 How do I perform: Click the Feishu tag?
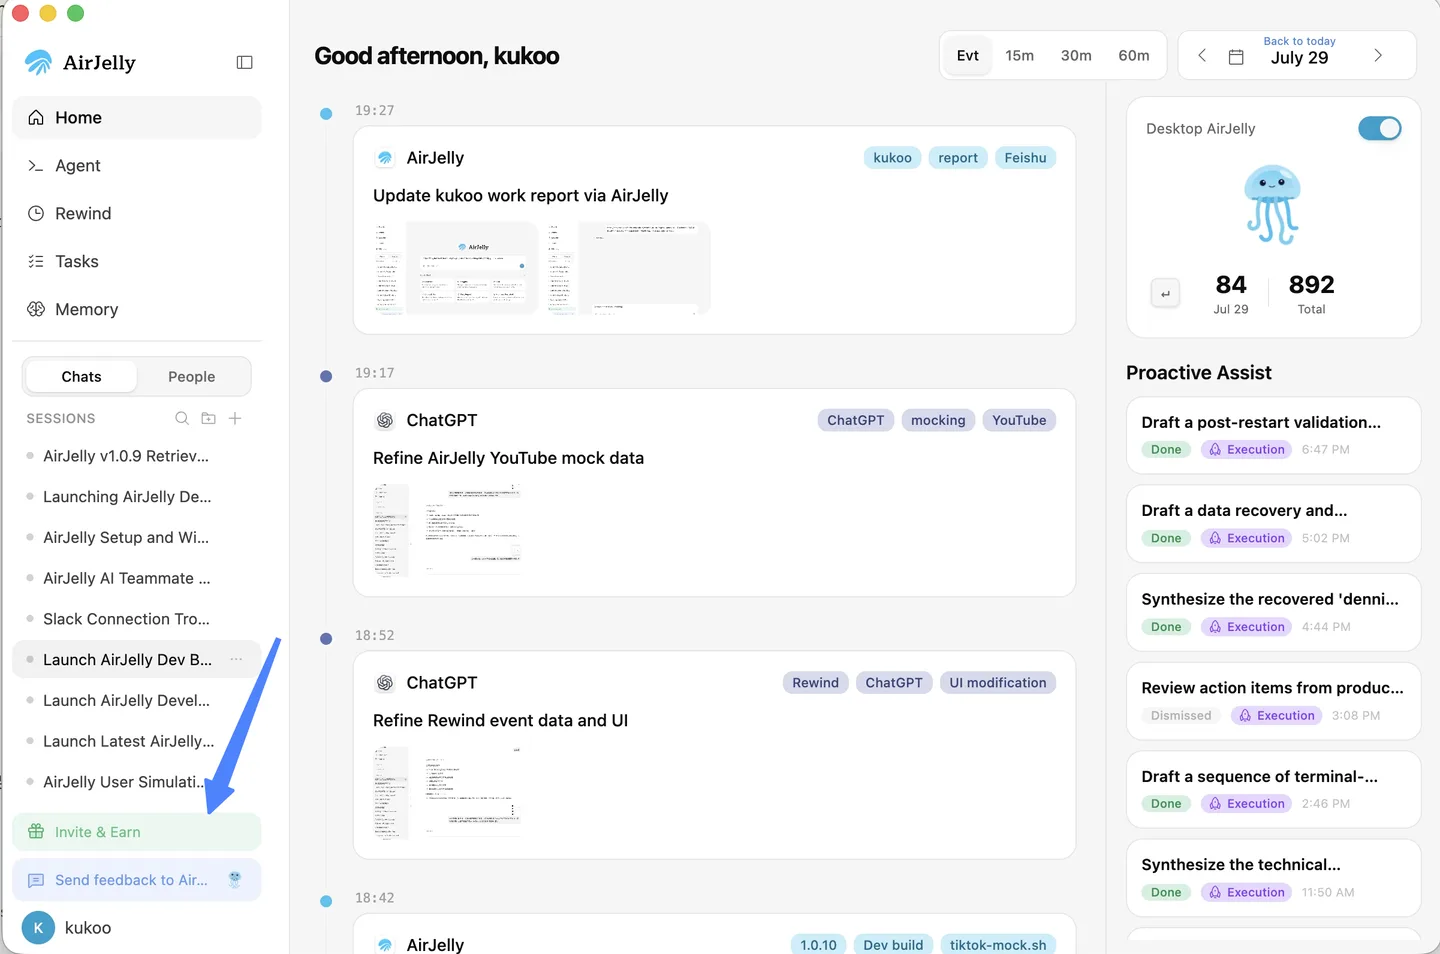[x=1025, y=158]
